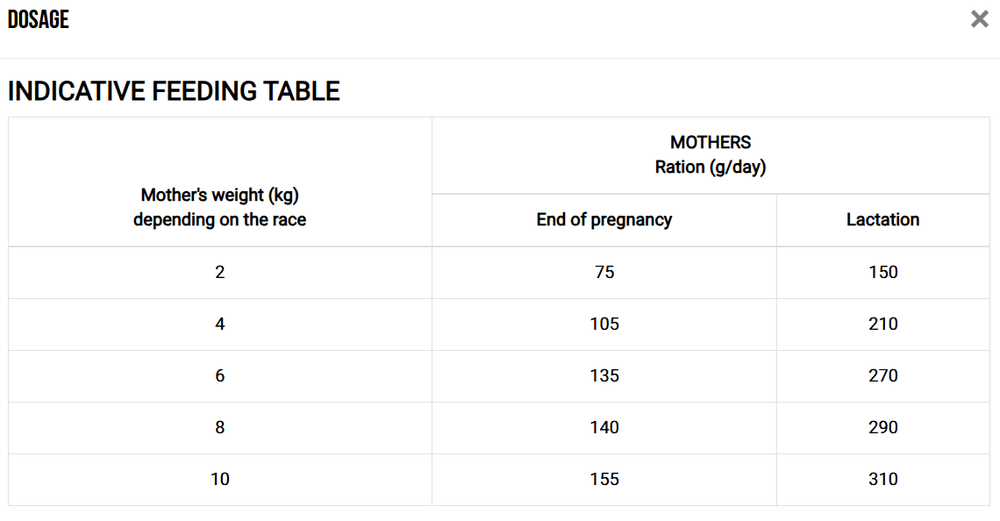This screenshot has height=521, width=1000.
Task: Click the 8 kg mother's weight cell
Action: [x=220, y=428]
